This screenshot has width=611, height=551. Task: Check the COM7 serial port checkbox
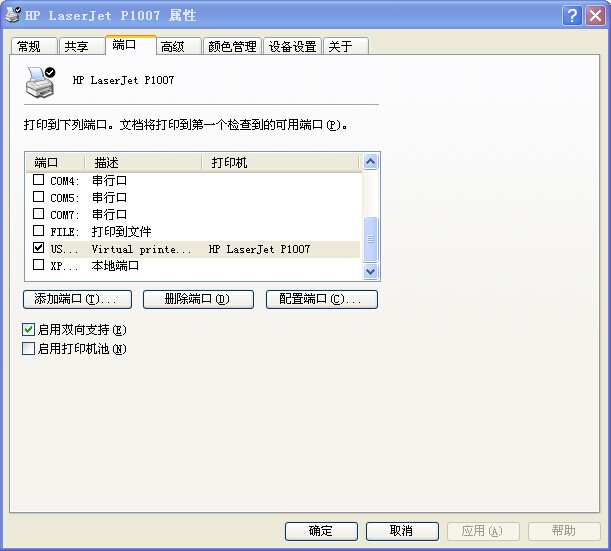click(x=39, y=214)
